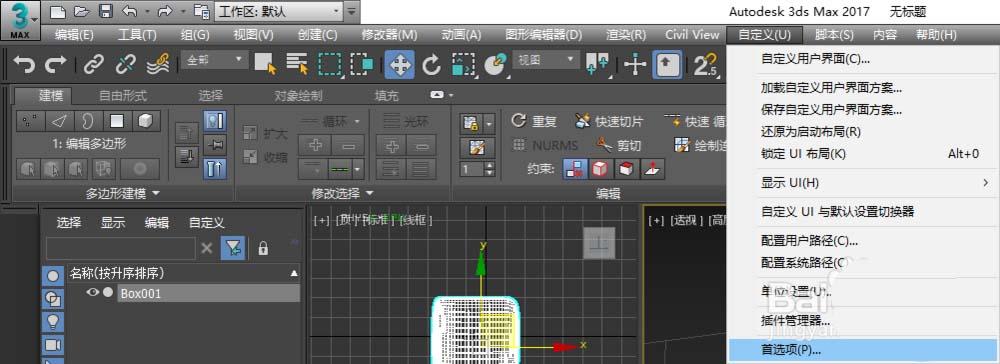The width and height of the screenshot is (1000, 364).
Task: Click the Lock icon in scene explorer
Action: [x=263, y=248]
